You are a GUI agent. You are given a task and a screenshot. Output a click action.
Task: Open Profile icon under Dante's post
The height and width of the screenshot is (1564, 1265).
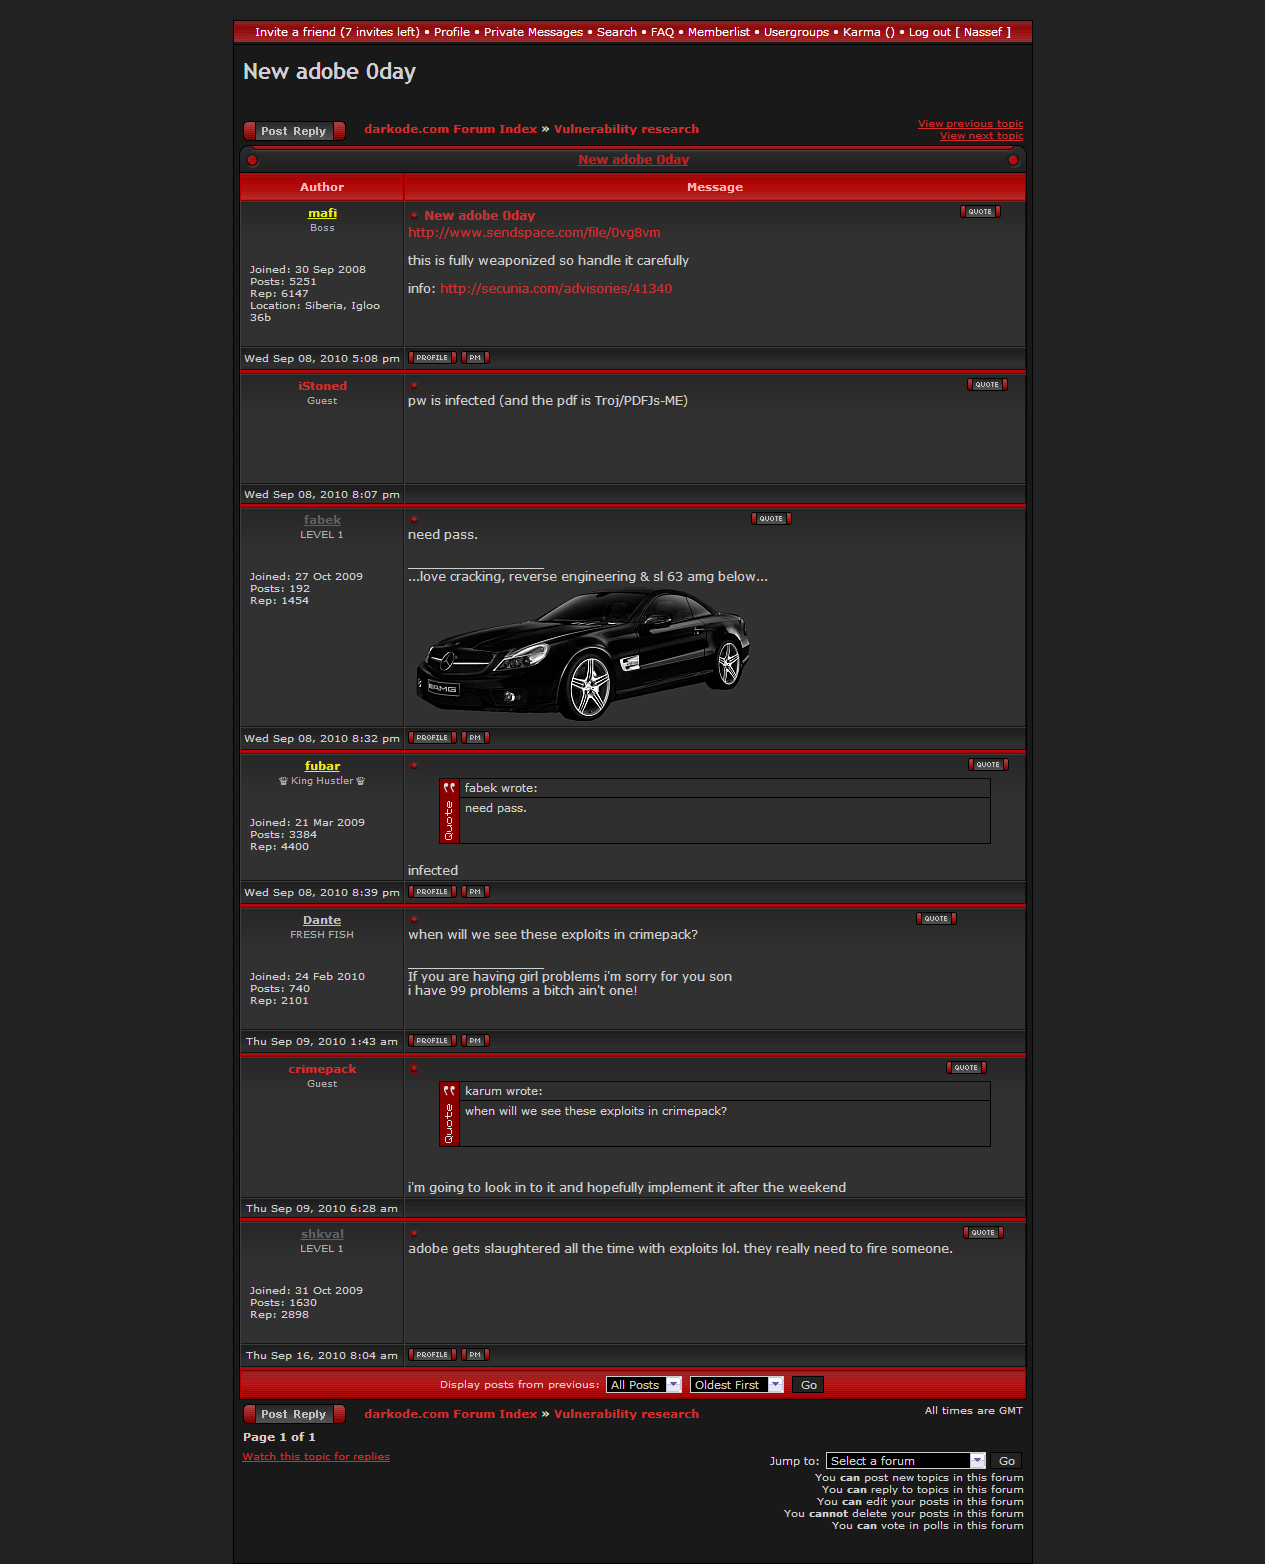[x=432, y=1041]
